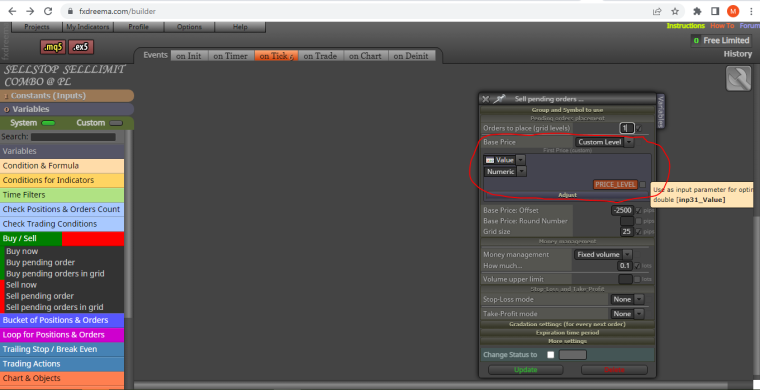This screenshot has height=390, width=760.
Task: Switch to the on Timer event tab
Action: click(231, 56)
